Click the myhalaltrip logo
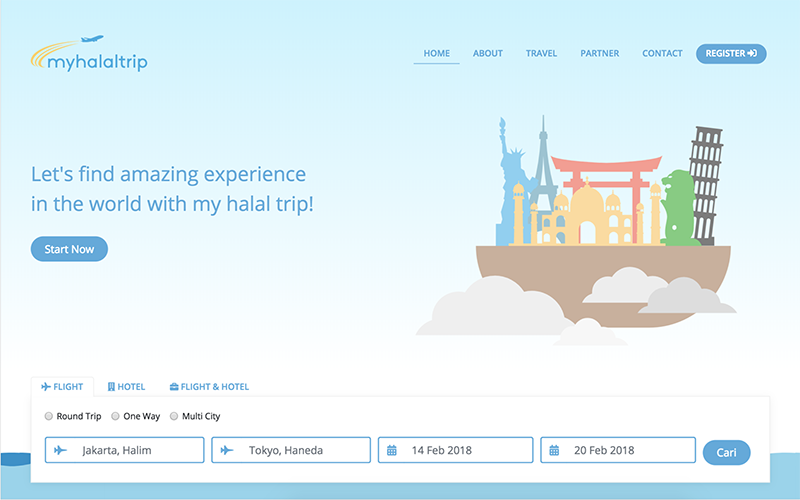The width and height of the screenshot is (800, 500). (89, 55)
